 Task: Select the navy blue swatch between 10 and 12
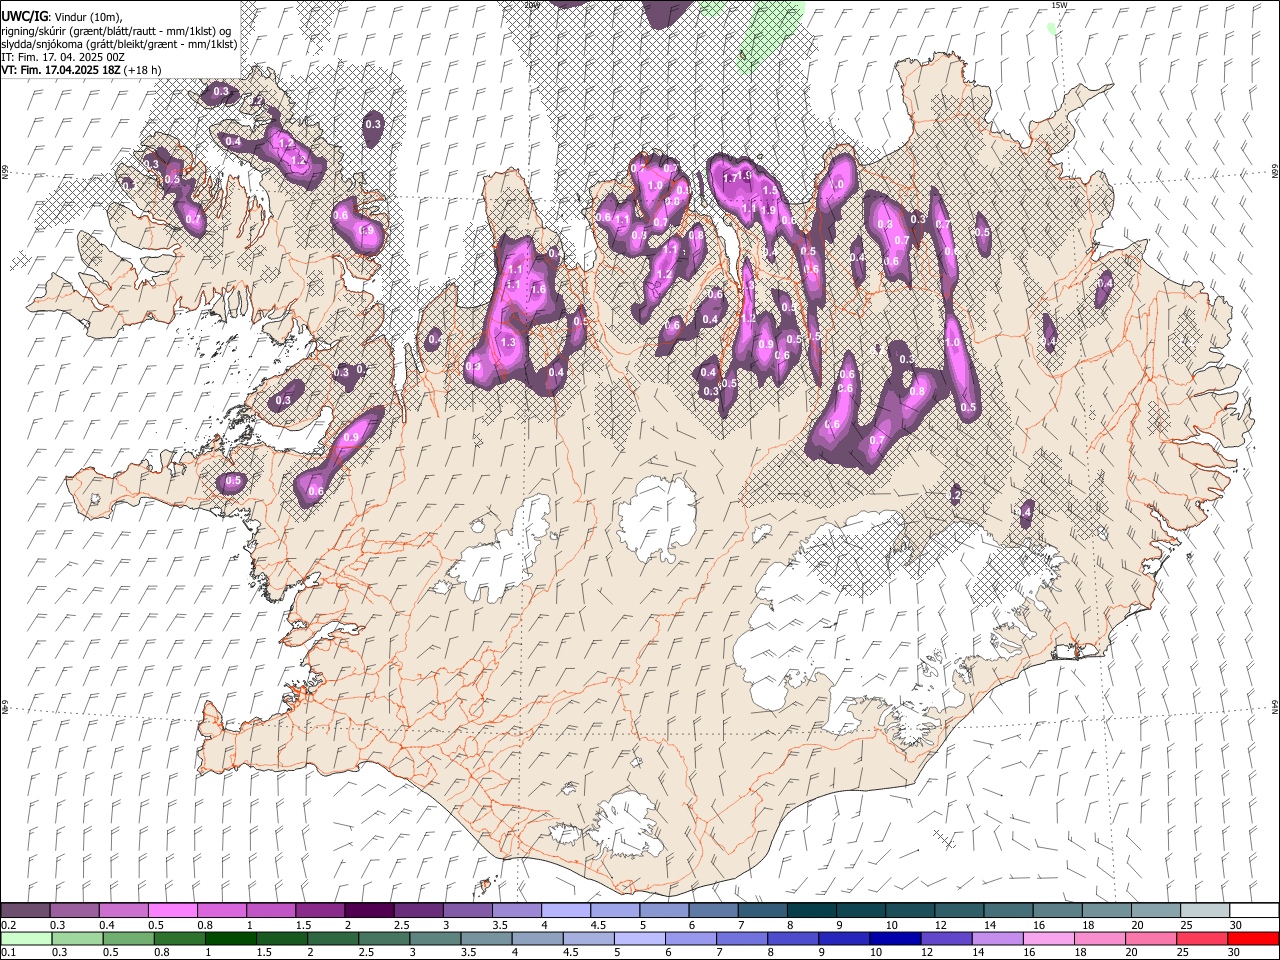click(894, 938)
